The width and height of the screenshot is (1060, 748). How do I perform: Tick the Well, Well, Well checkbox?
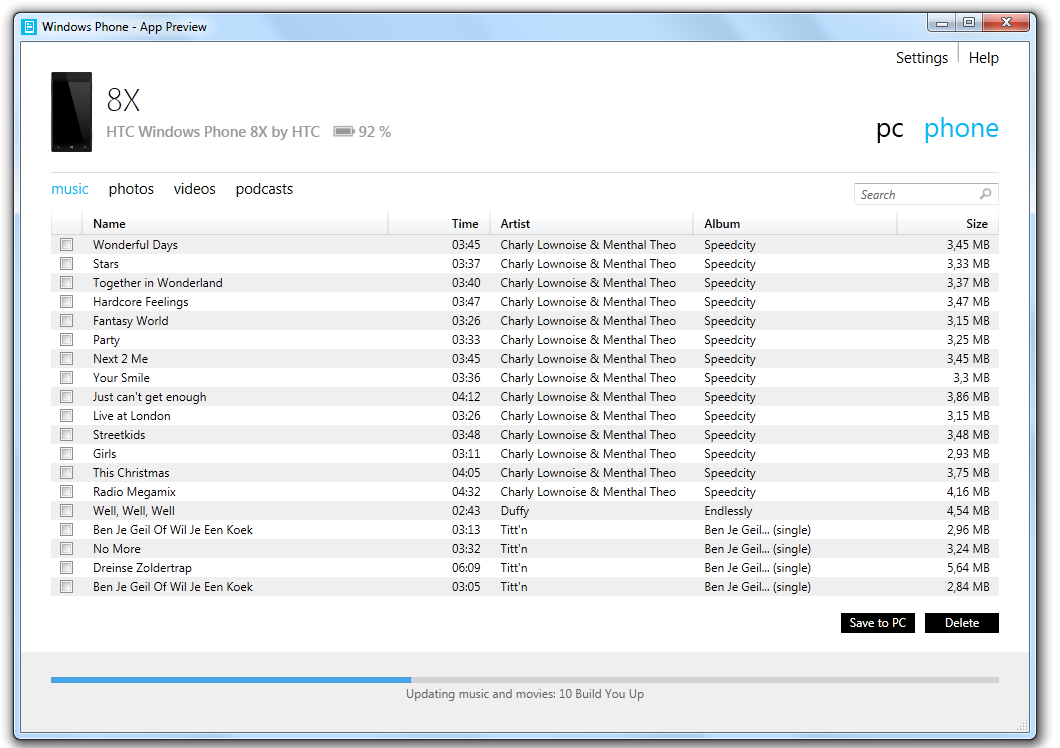click(66, 510)
